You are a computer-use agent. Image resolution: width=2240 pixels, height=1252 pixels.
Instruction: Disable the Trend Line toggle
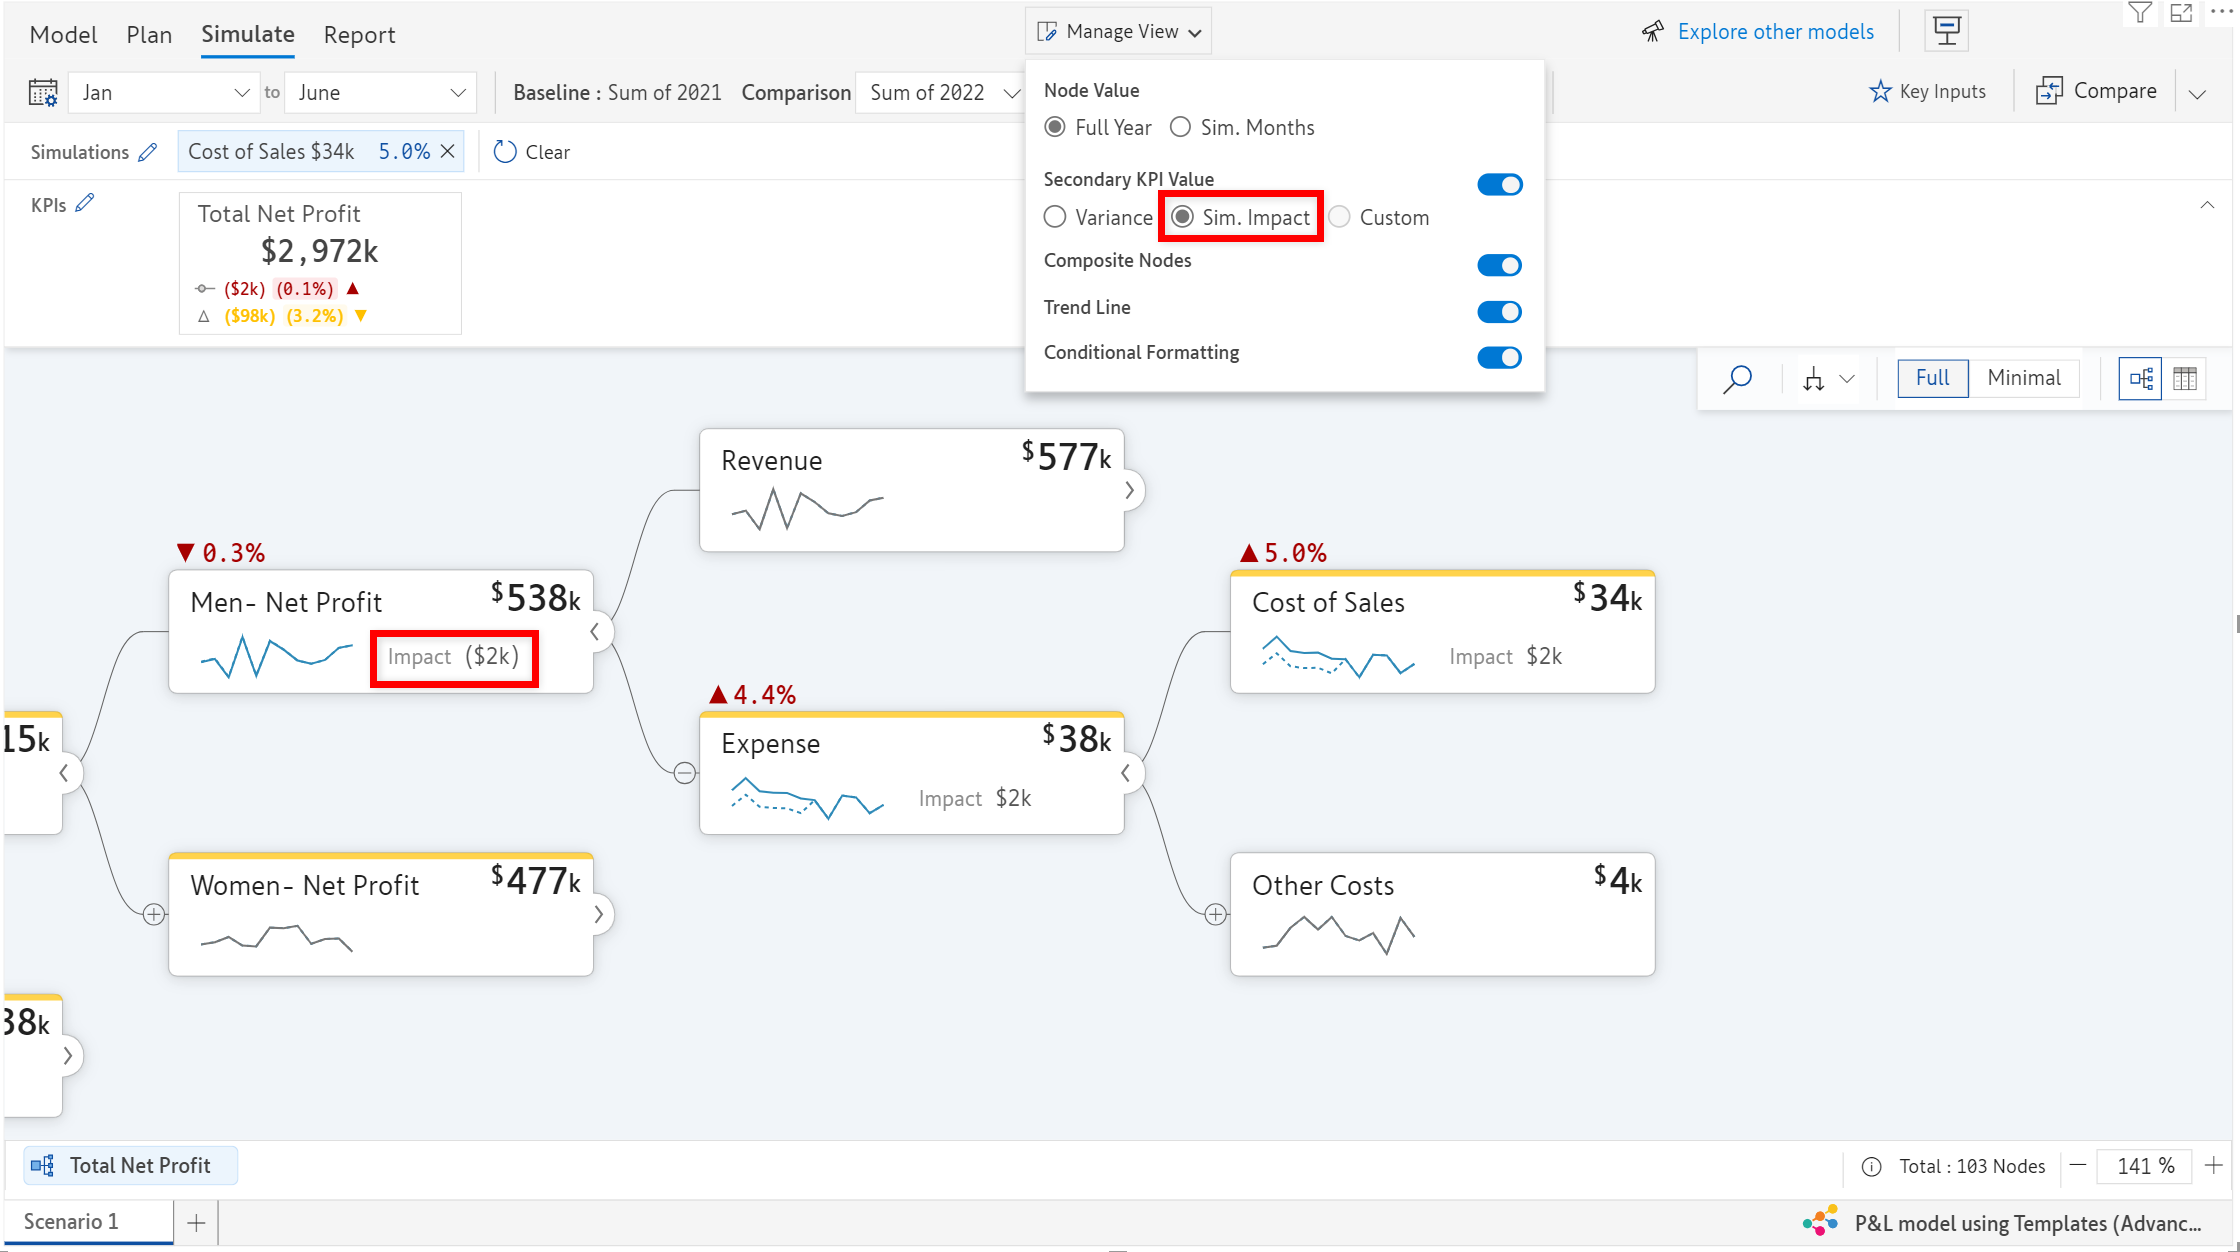pyautogui.click(x=1499, y=312)
